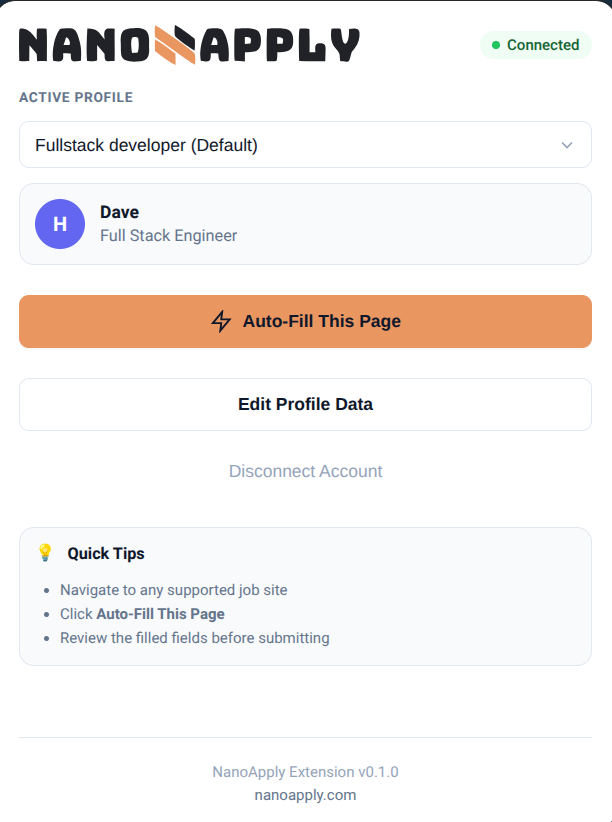
Task: Expand the profile dropdown chevron arrow
Action: 567,145
